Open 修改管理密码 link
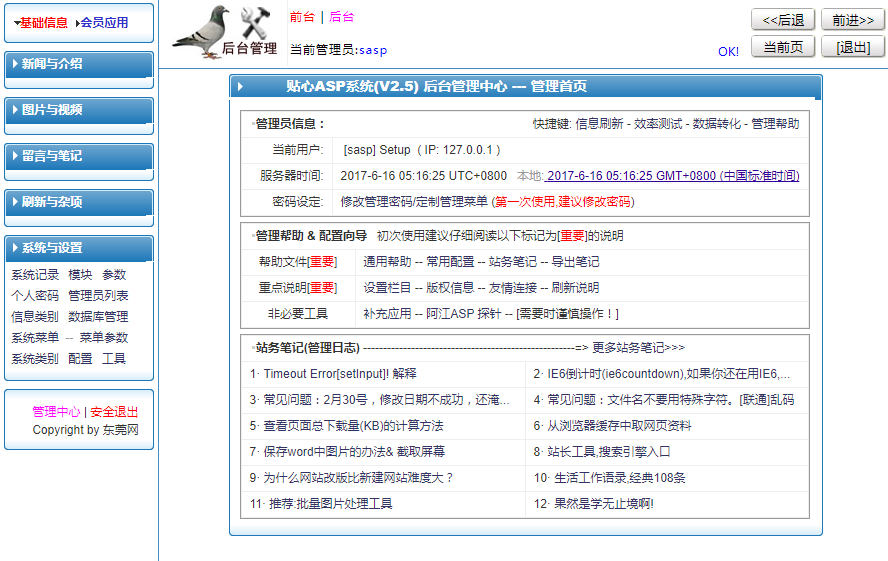Screen dimensions: 888x561 click(x=375, y=202)
